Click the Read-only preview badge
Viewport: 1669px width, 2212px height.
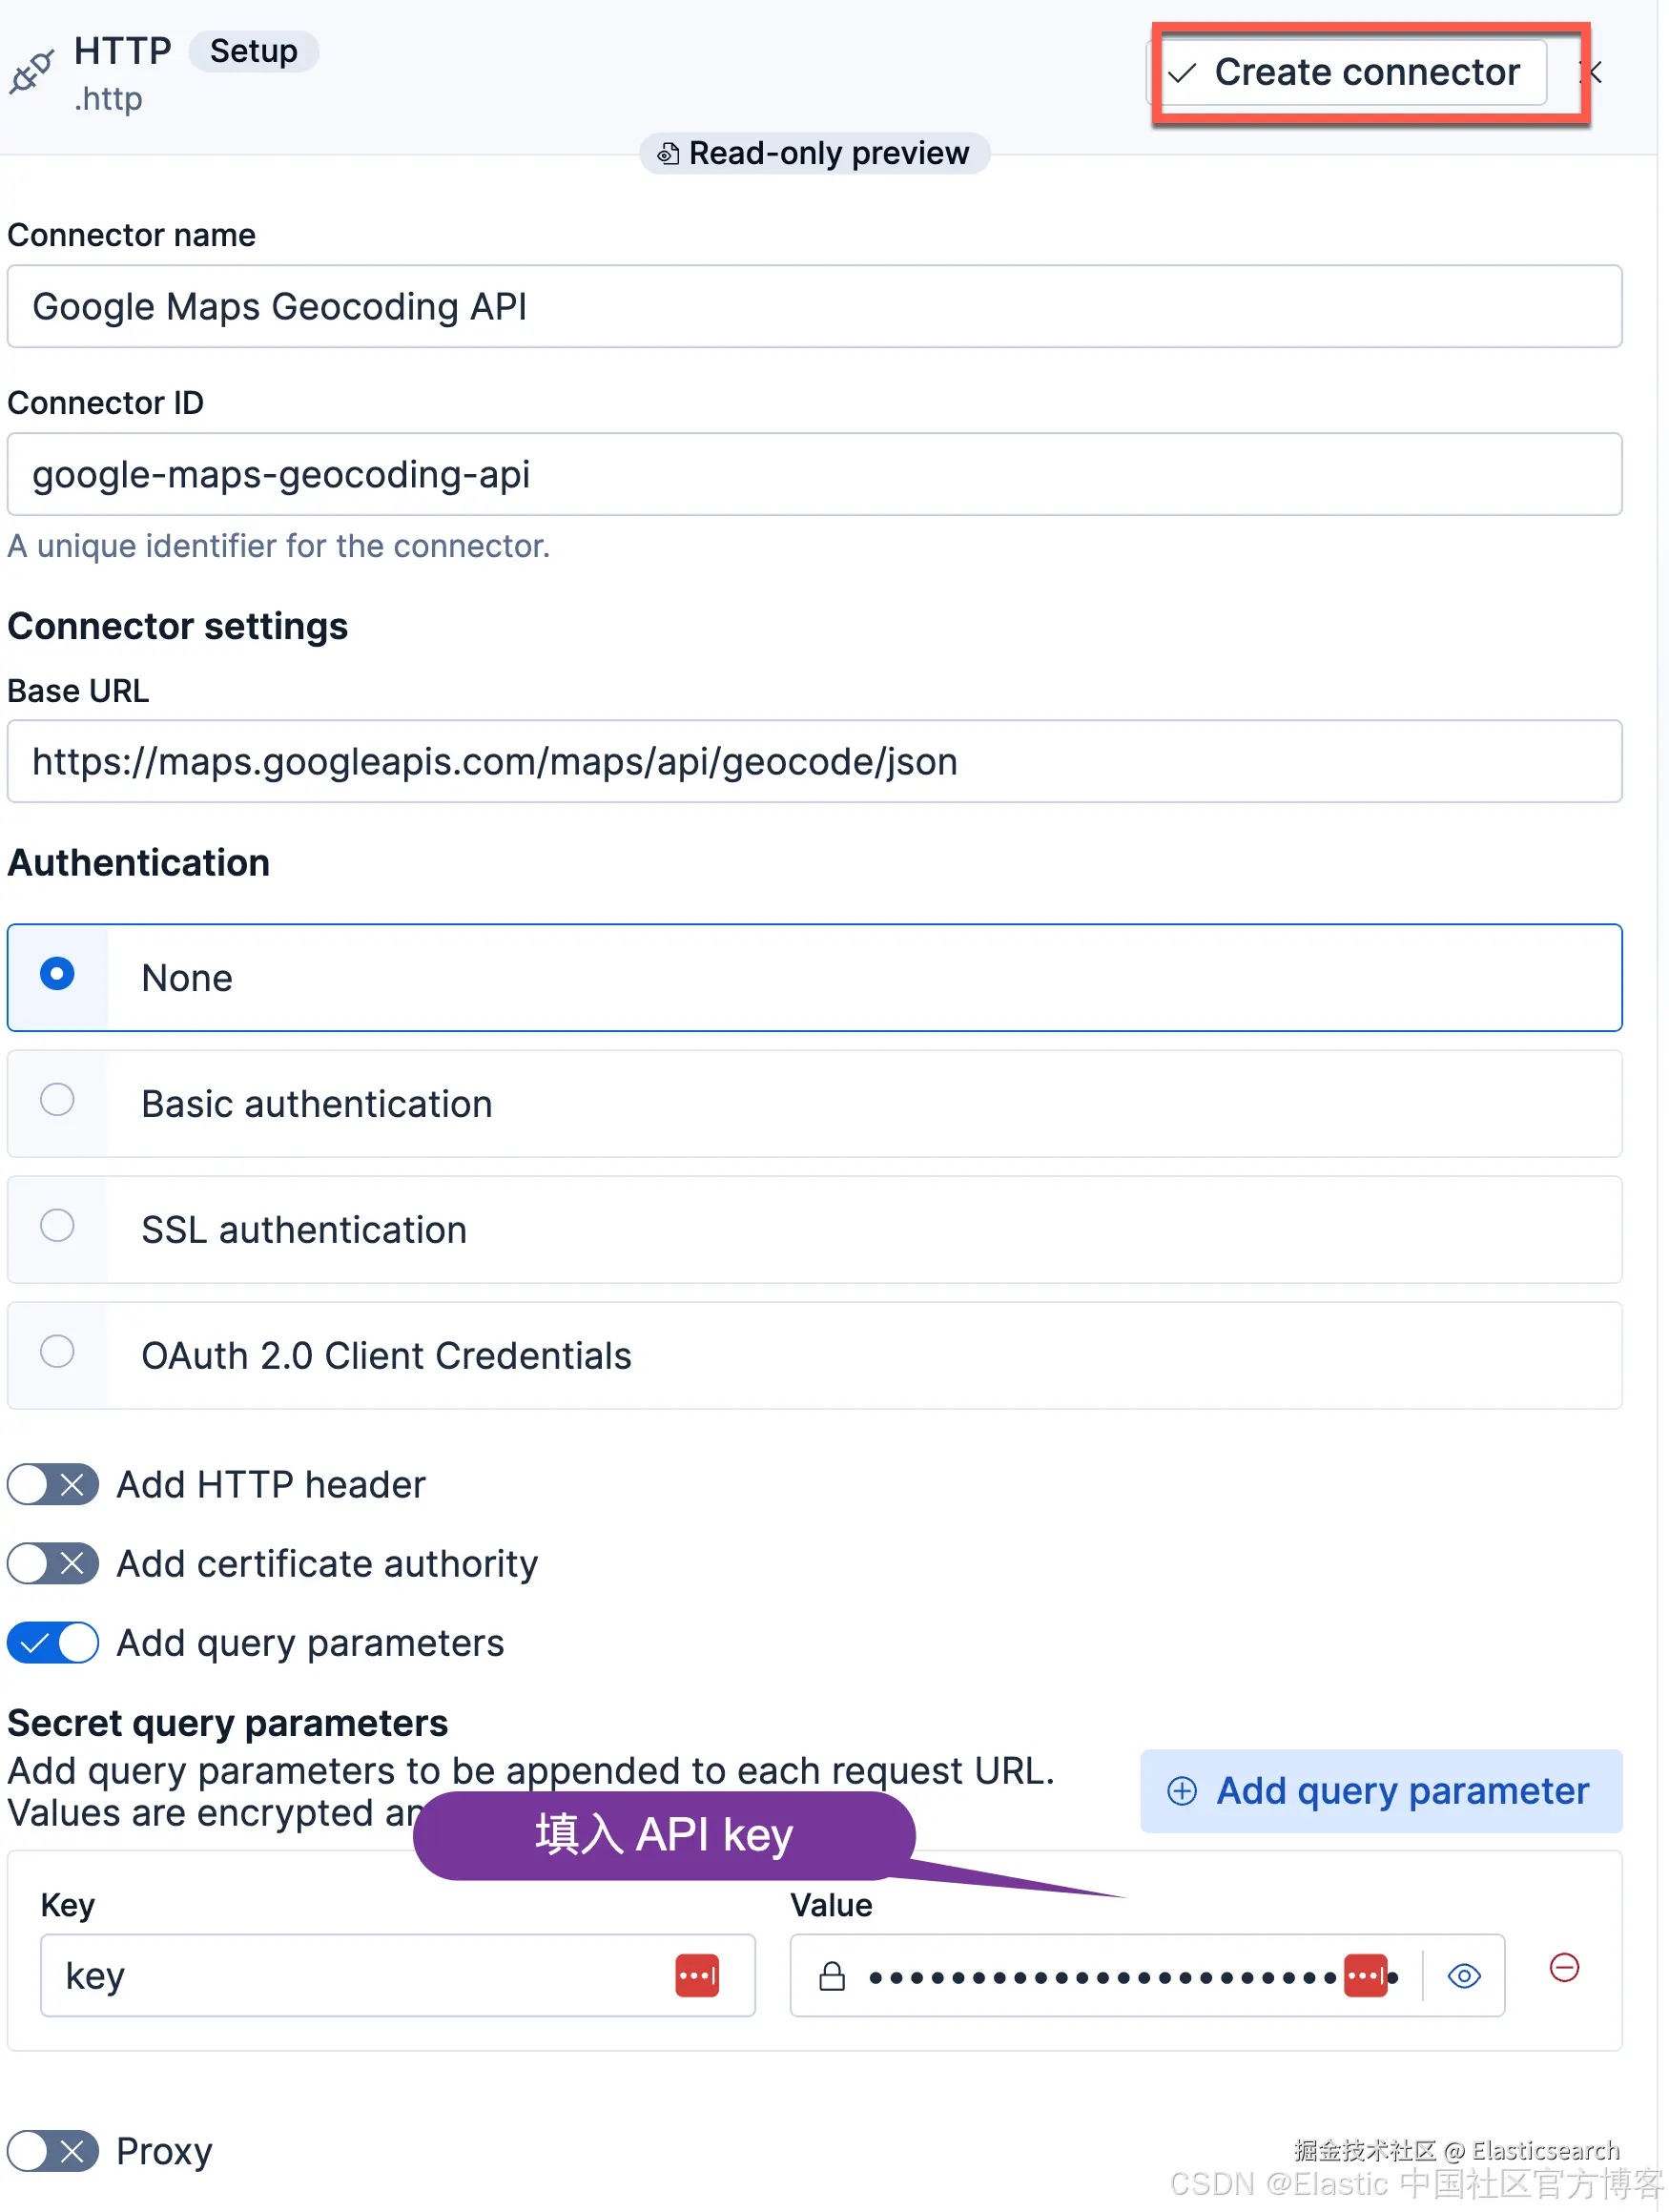coord(814,153)
